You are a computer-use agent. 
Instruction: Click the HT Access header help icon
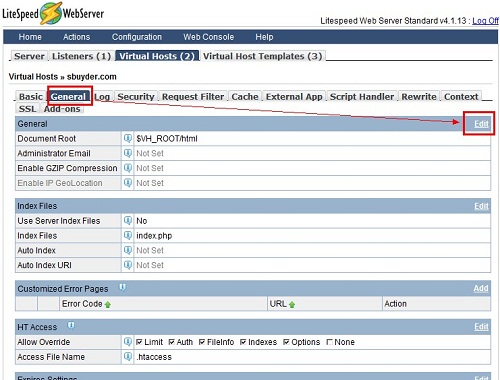pos(71,326)
